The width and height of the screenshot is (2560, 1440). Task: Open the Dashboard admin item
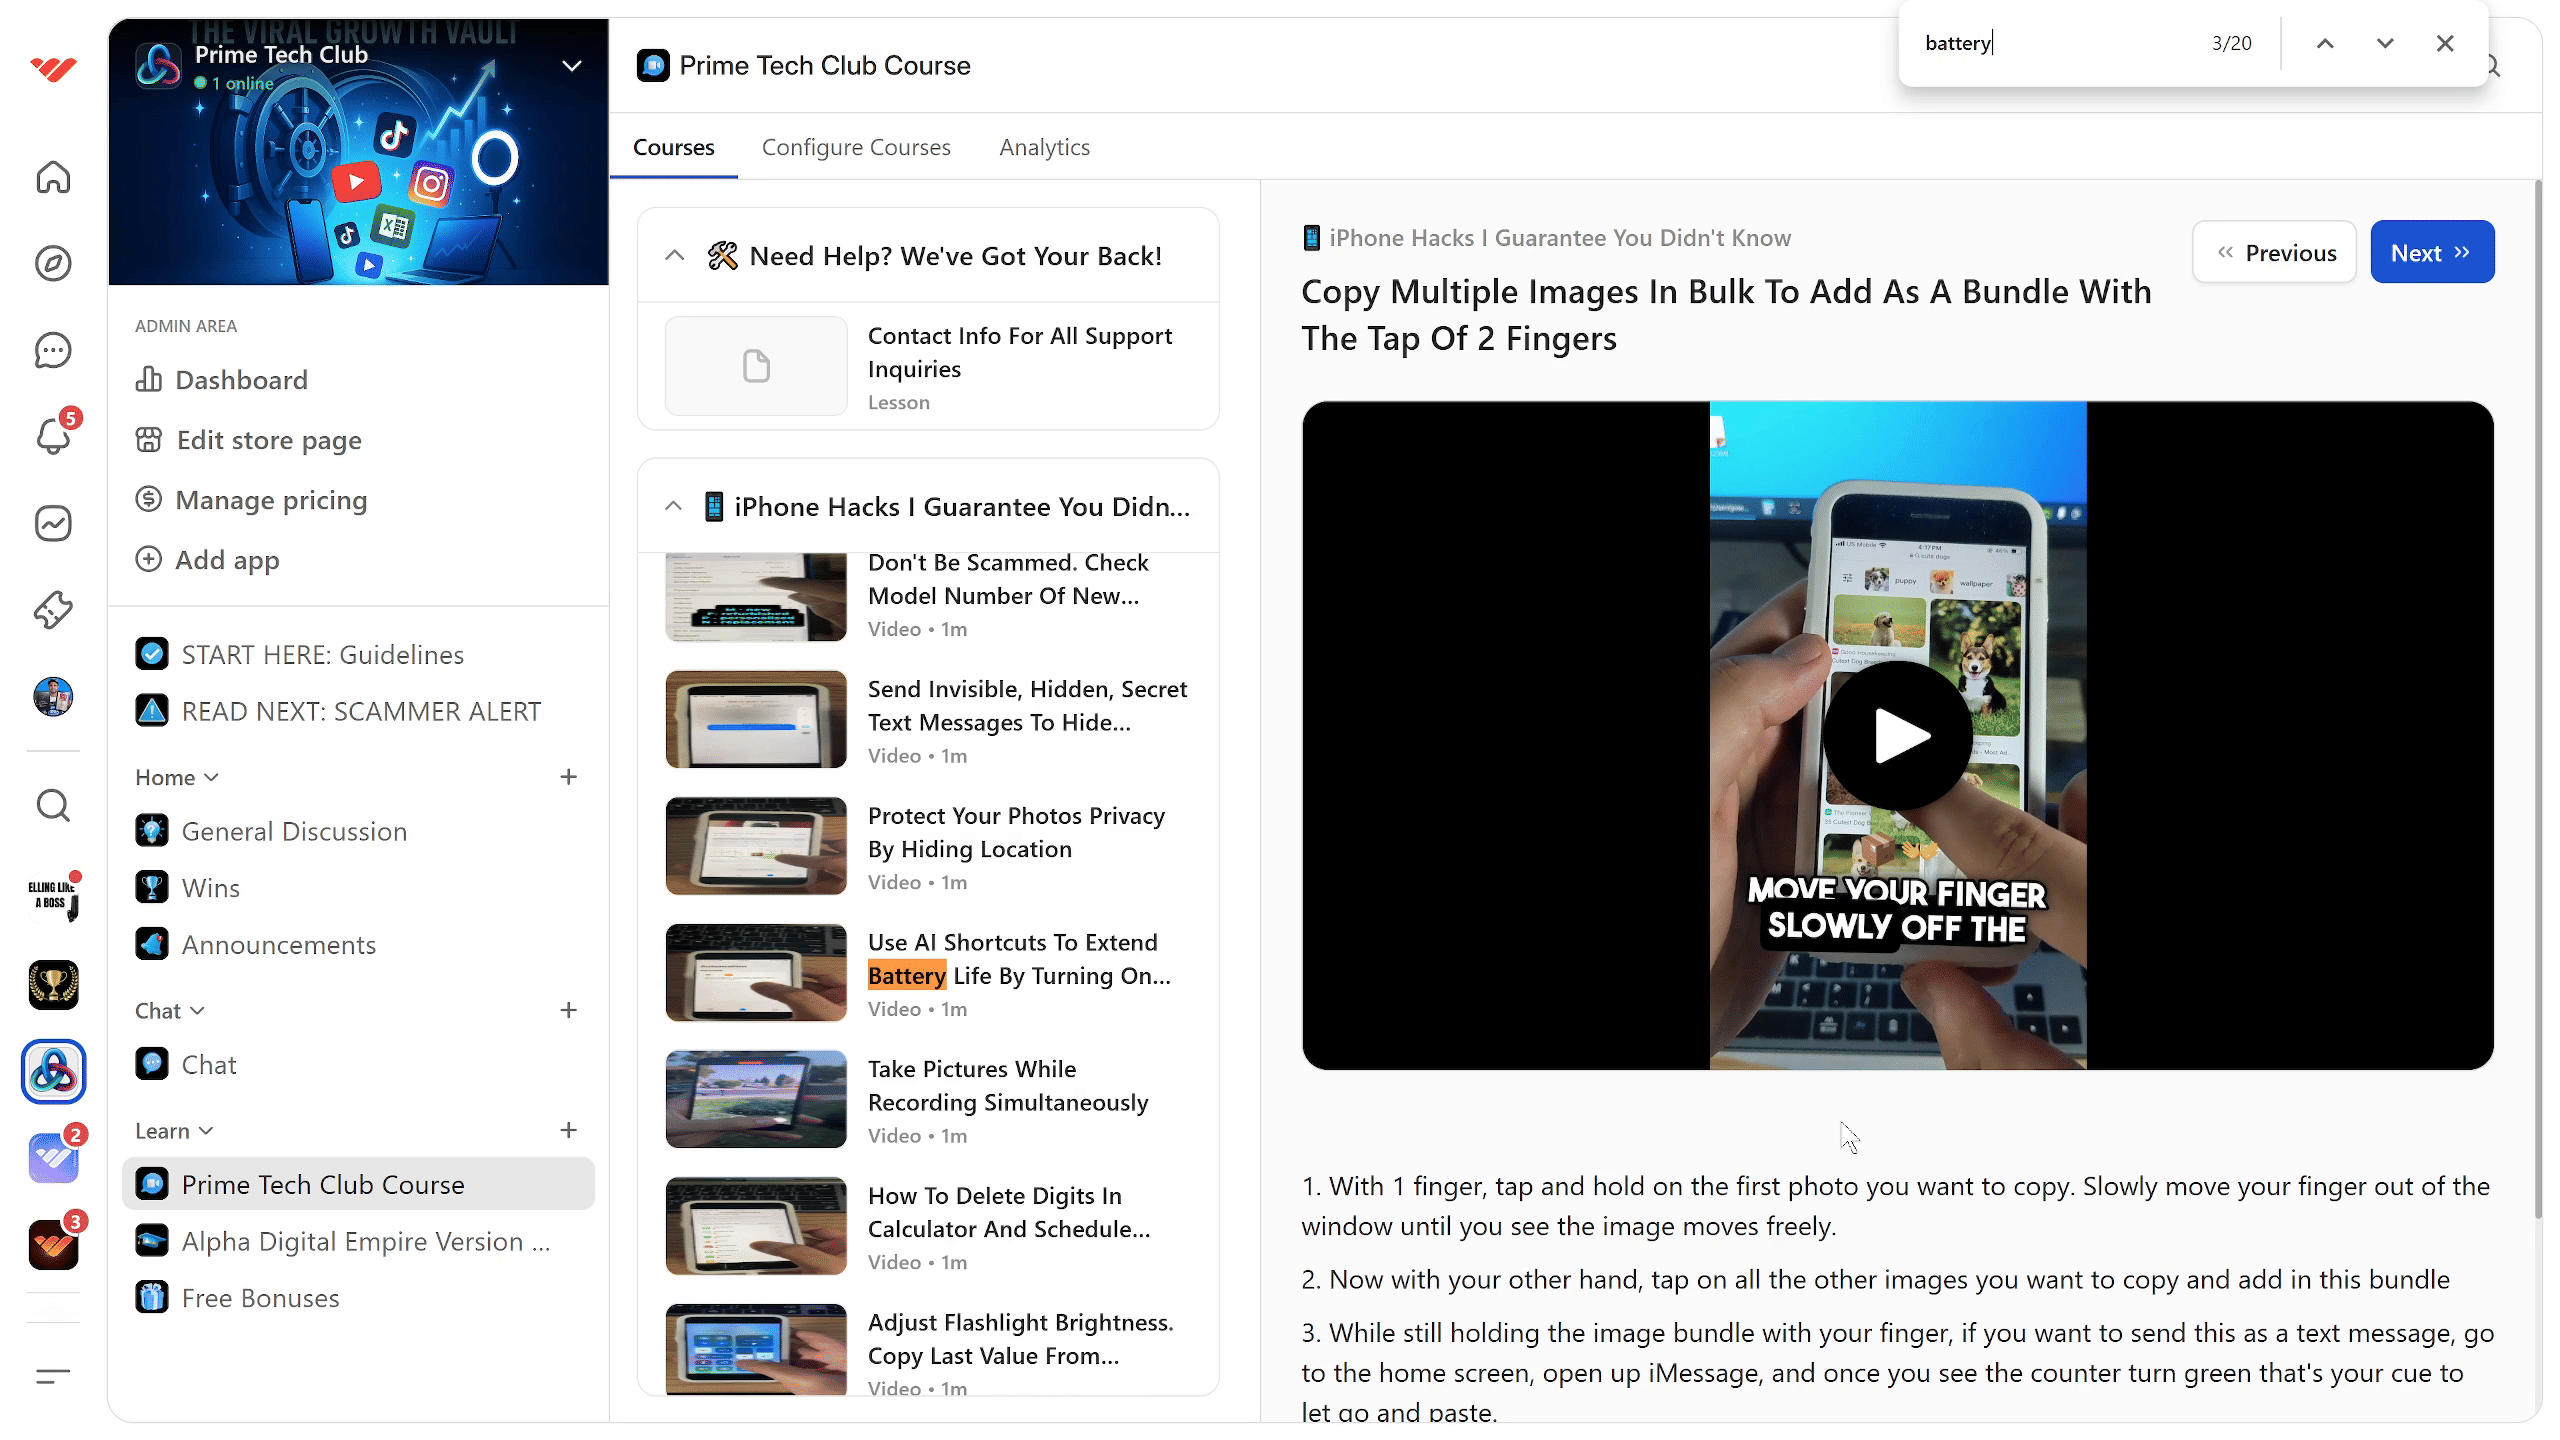click(241, 380)
